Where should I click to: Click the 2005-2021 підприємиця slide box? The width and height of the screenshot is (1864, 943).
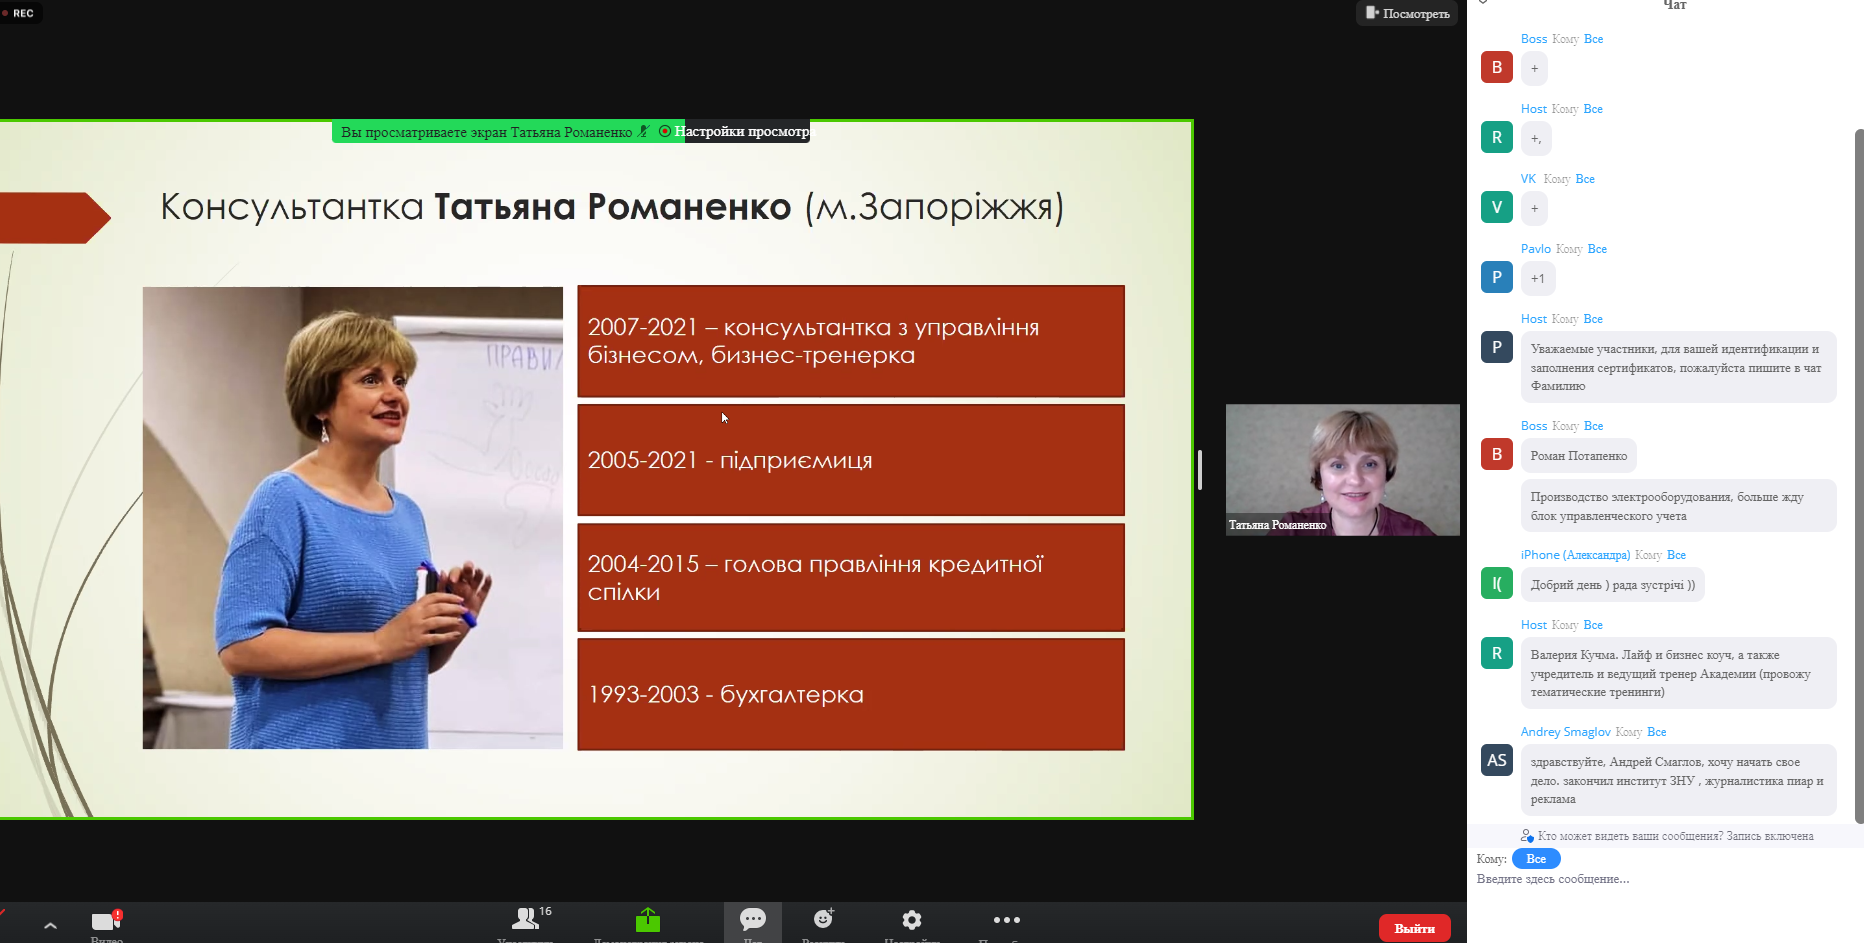[851, 460]
